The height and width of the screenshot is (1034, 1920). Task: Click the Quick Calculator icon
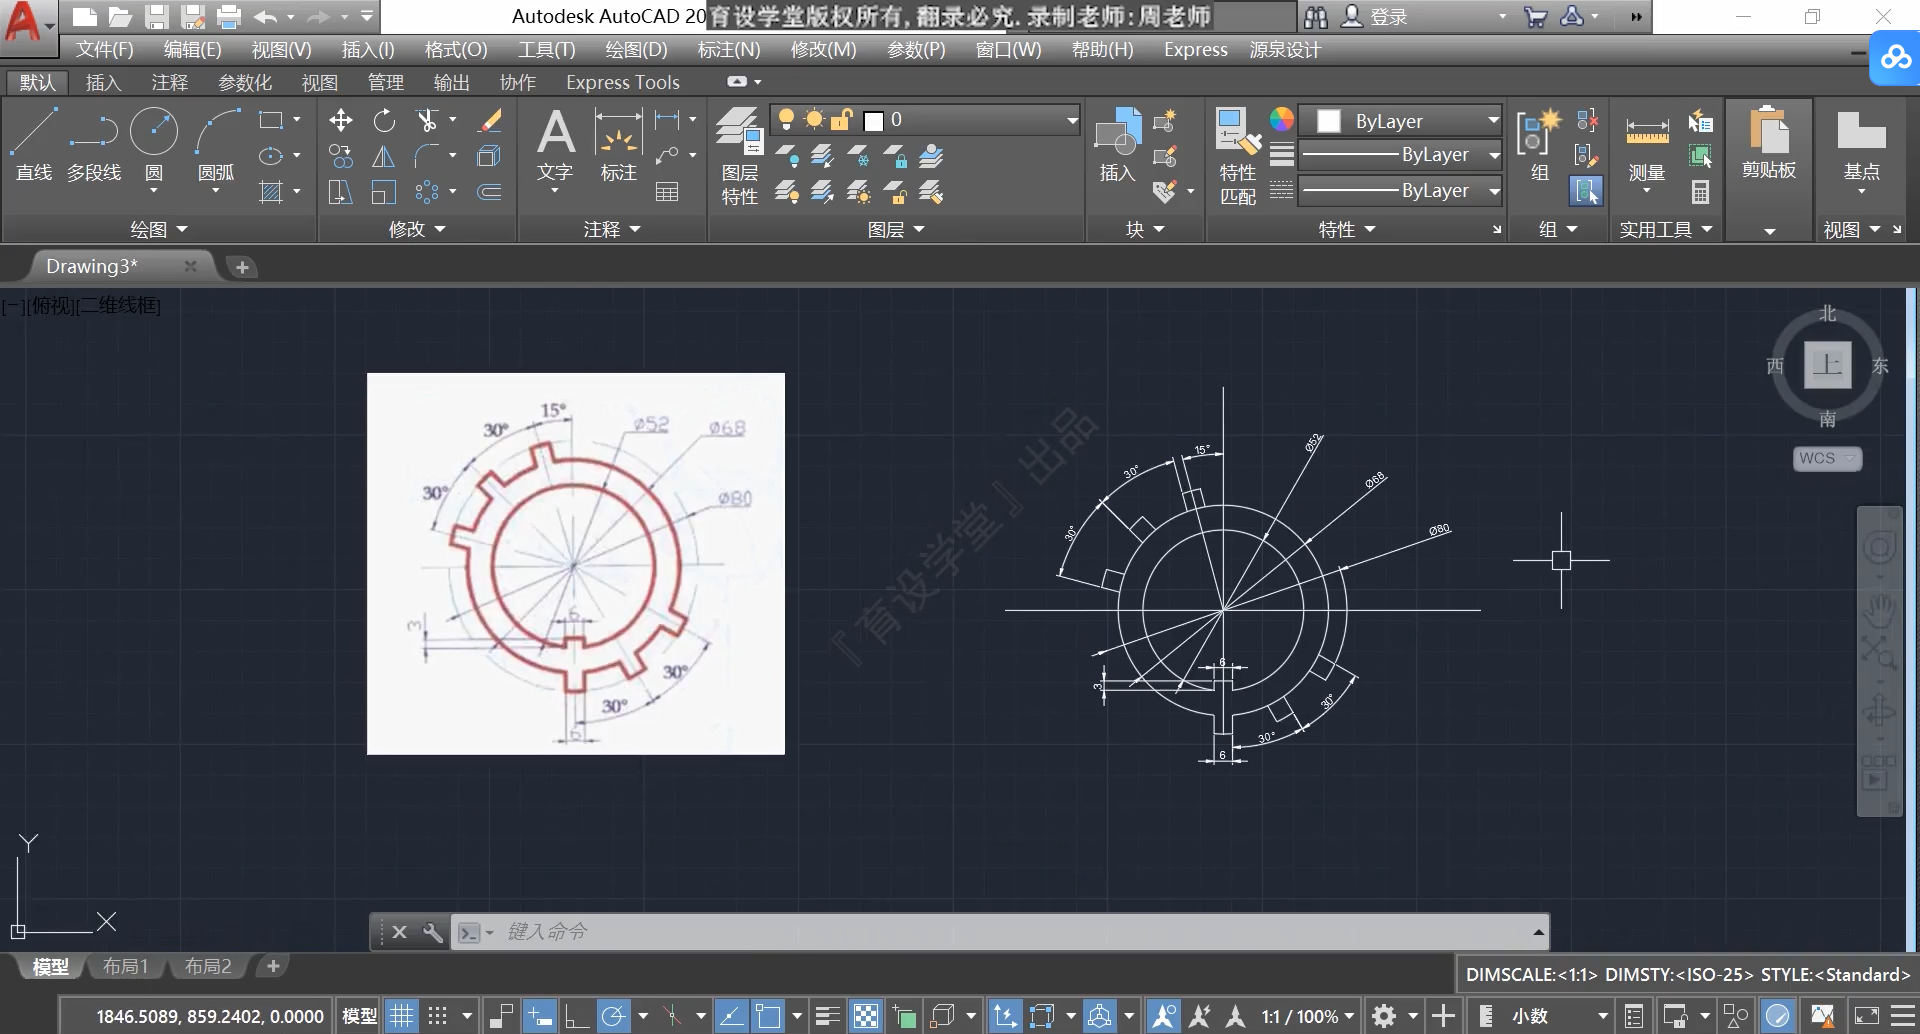1700,192
